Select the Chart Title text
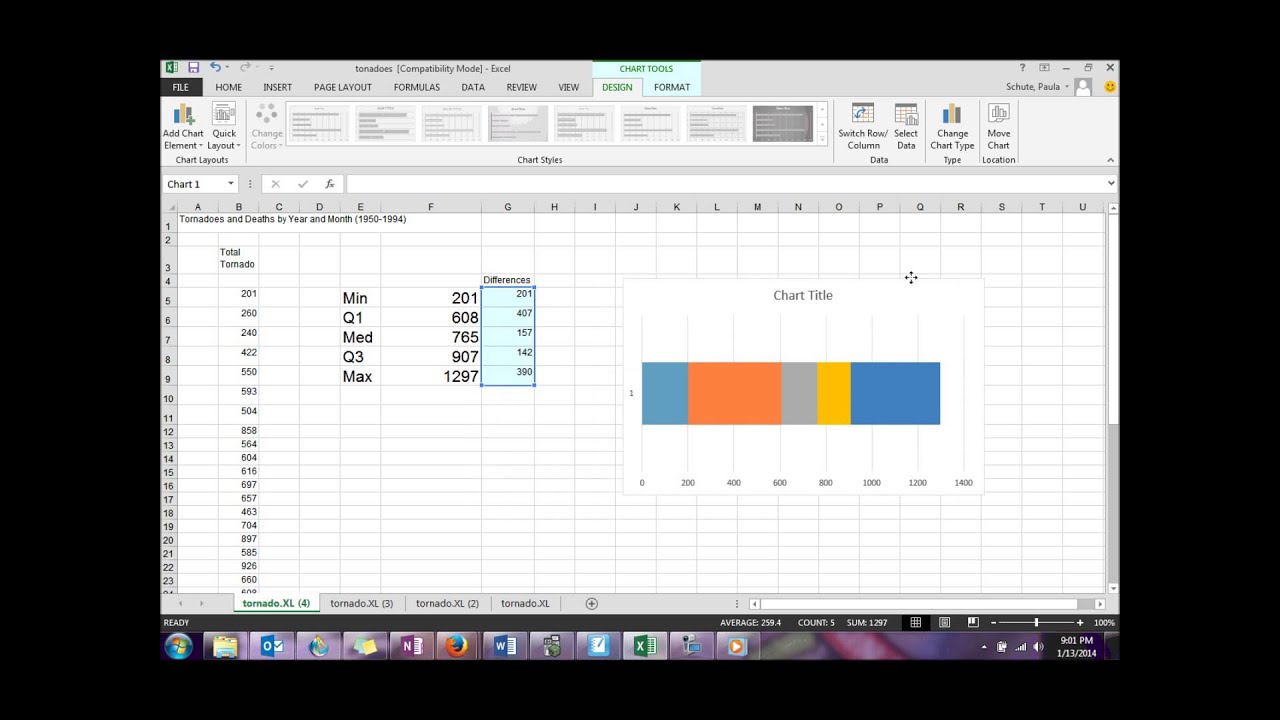The width and height of the screenshot is (1280, 720). click(803, 295)
